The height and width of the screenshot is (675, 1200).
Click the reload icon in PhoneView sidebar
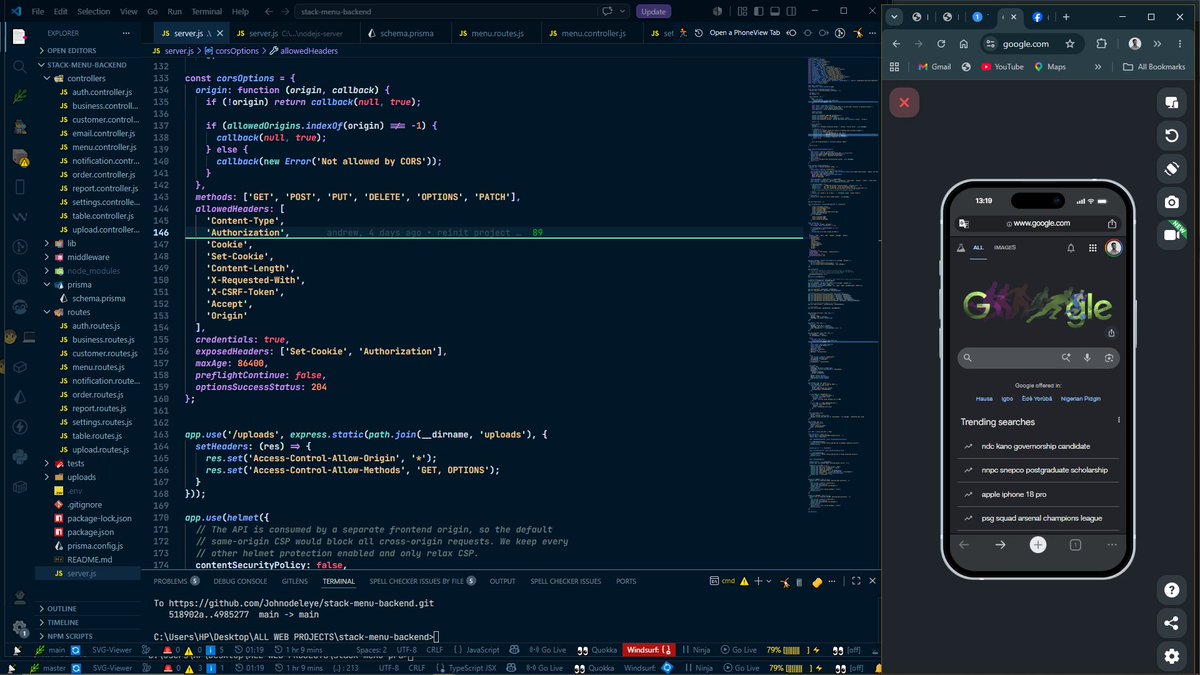tap(1171, 135)
